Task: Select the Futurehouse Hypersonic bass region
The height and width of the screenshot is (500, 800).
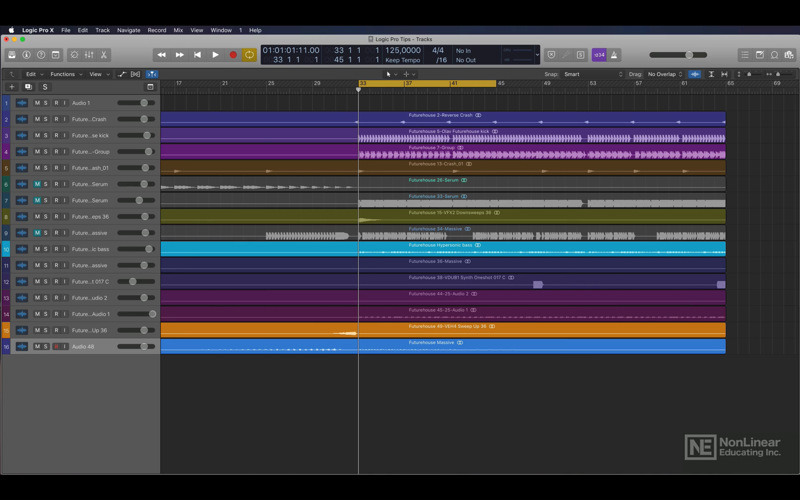Action: [443, 248]
